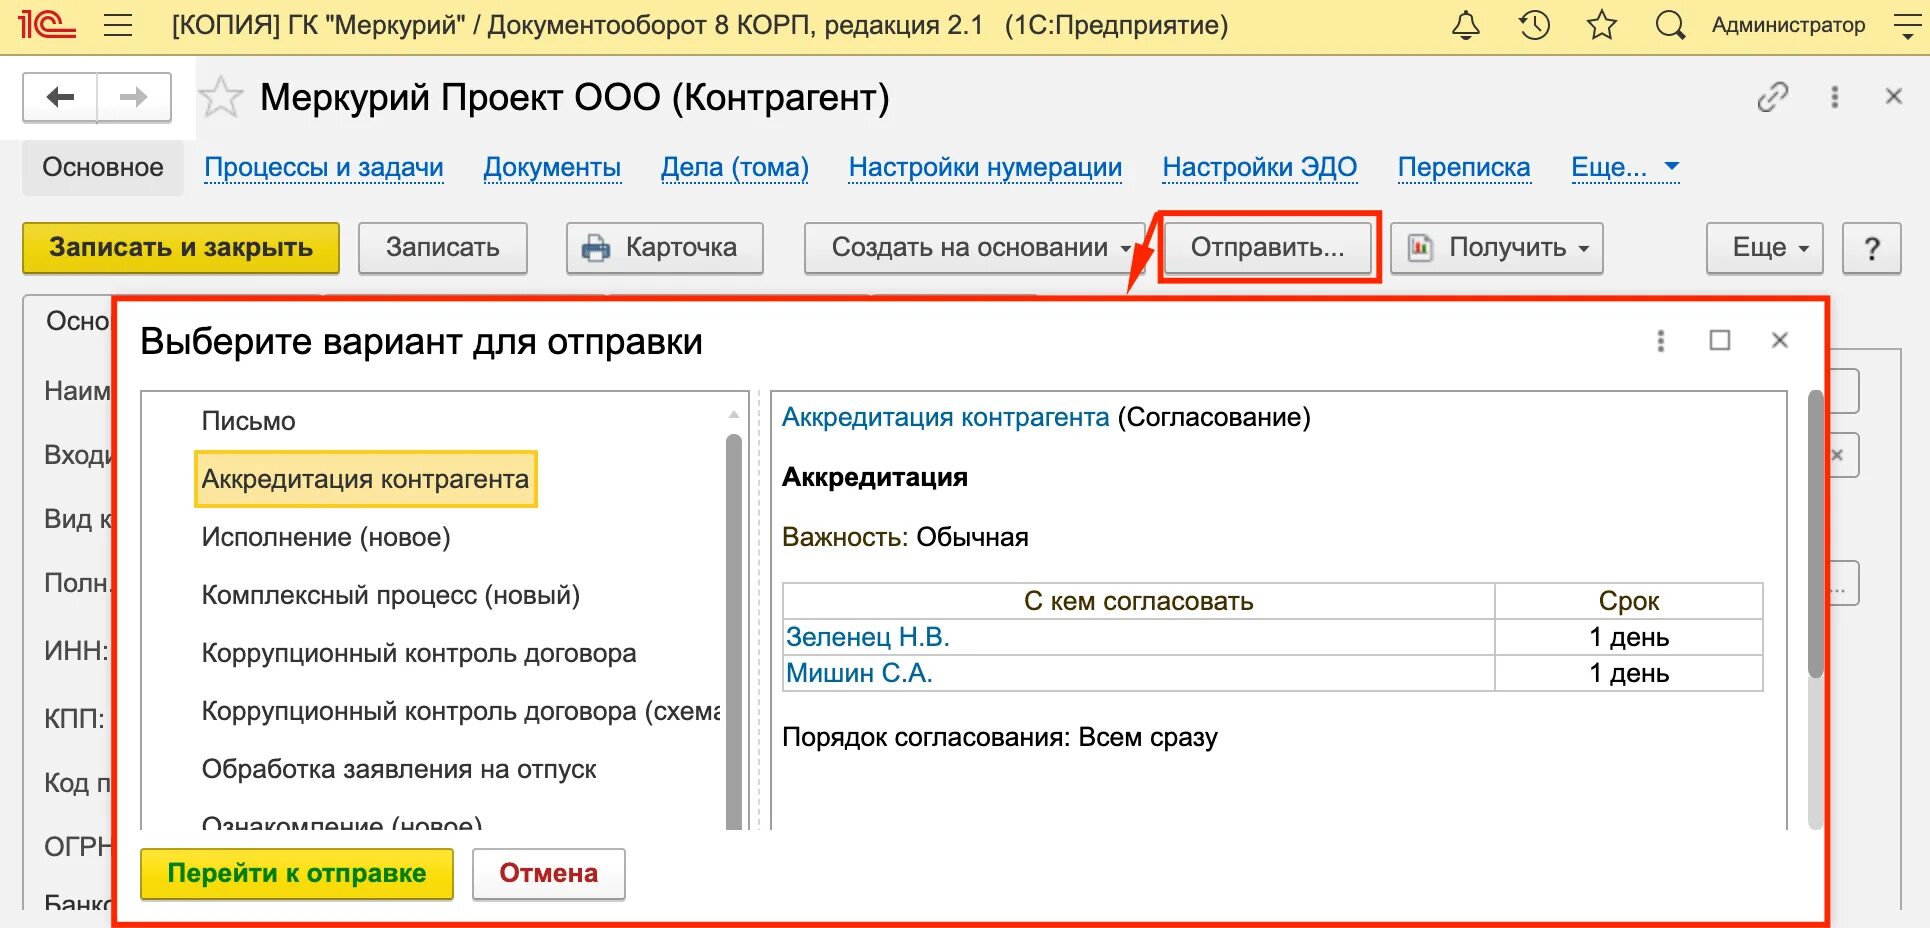Open the main hamburger menu
Viewport: 1930px width, 928px height.
pyautogui.click(x=118, y=25)
